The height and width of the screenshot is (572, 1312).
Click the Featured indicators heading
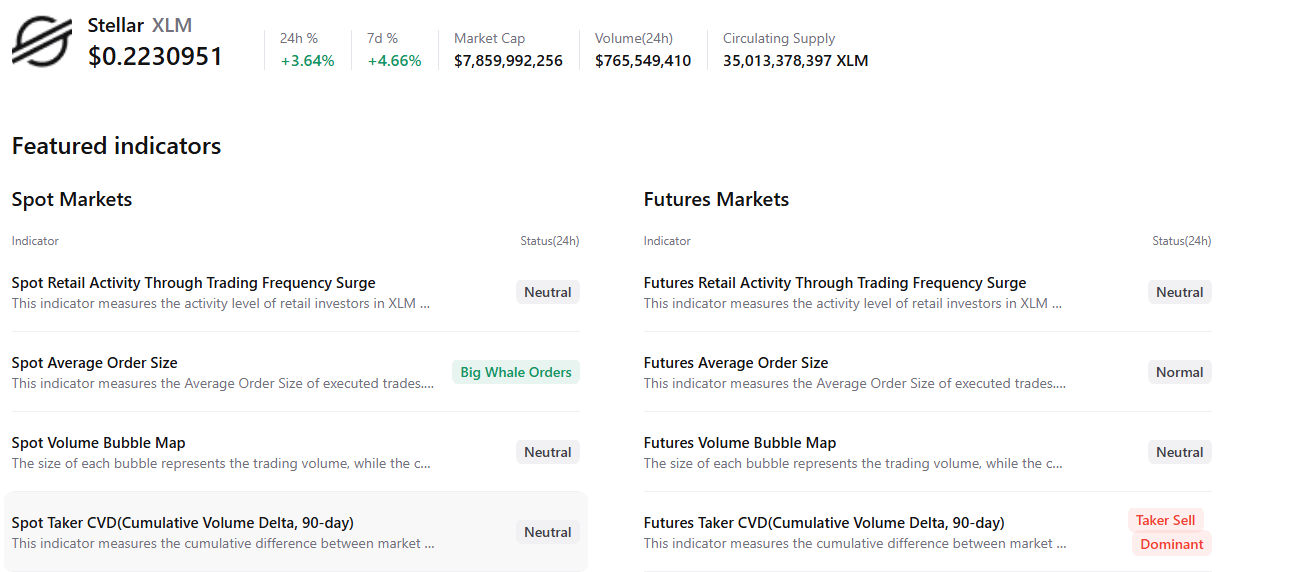(x=116, y=146)
